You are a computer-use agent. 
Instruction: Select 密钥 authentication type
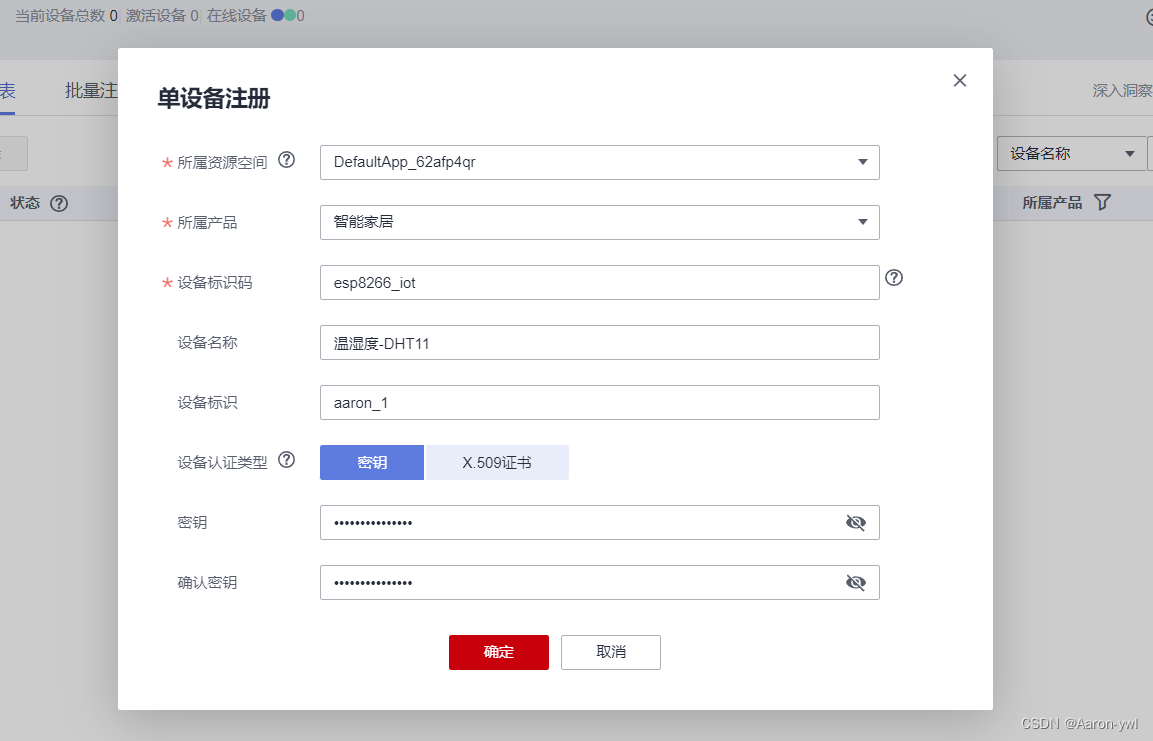tap(371, 462)
